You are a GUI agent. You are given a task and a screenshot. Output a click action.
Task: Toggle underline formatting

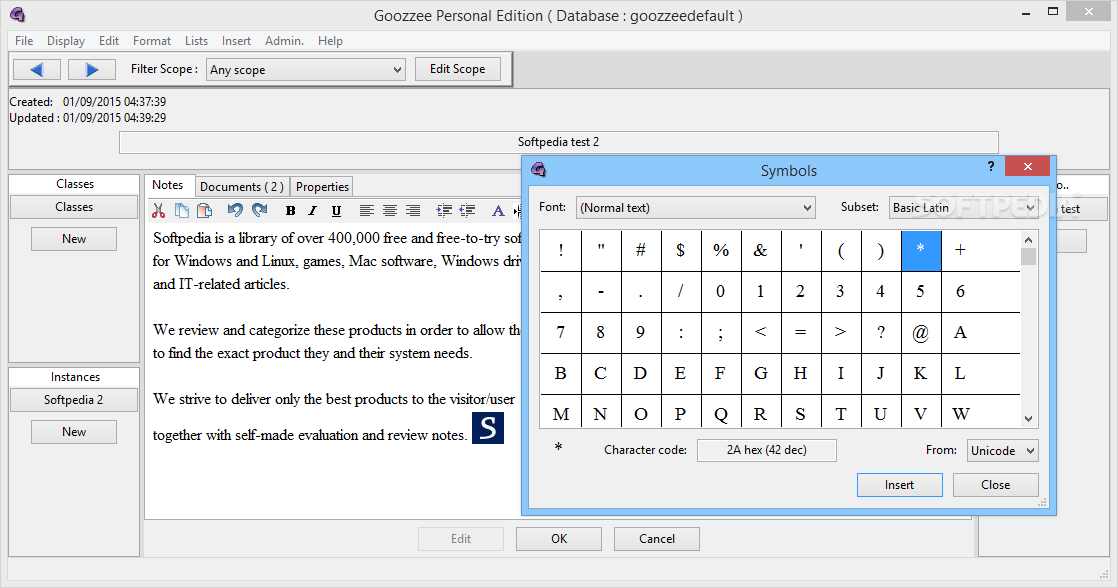(x=336, y=210)
